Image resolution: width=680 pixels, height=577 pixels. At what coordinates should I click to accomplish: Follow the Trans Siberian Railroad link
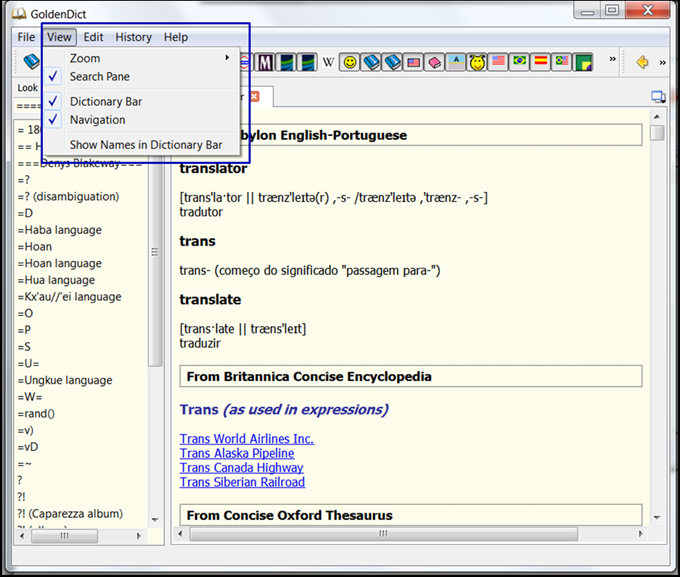pyautogui.click(x=242, y=482)
